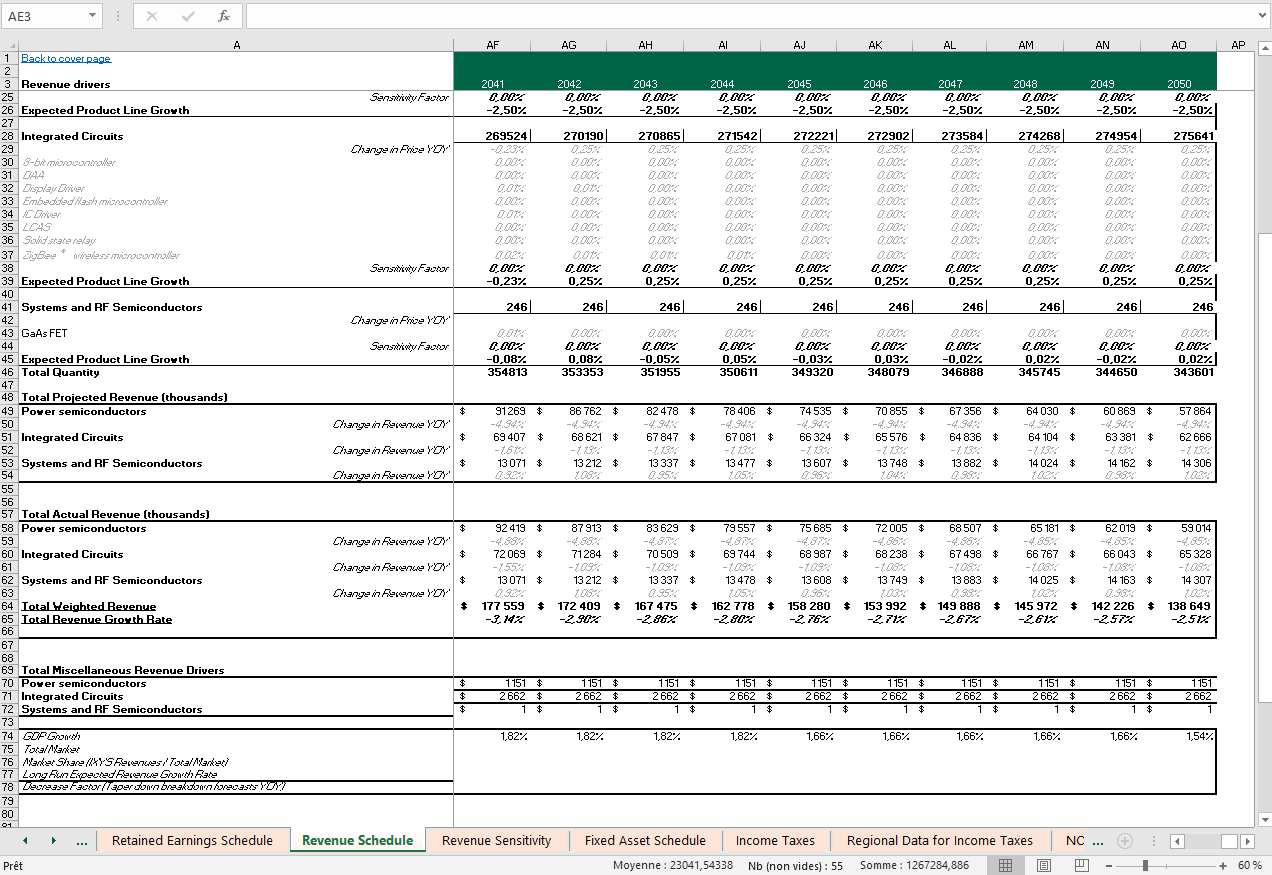Image resolution: width=1272 pixels, height=875 pixels.
Task: Open zoom dialog via 60 % label
Action: coord(1250,866)
